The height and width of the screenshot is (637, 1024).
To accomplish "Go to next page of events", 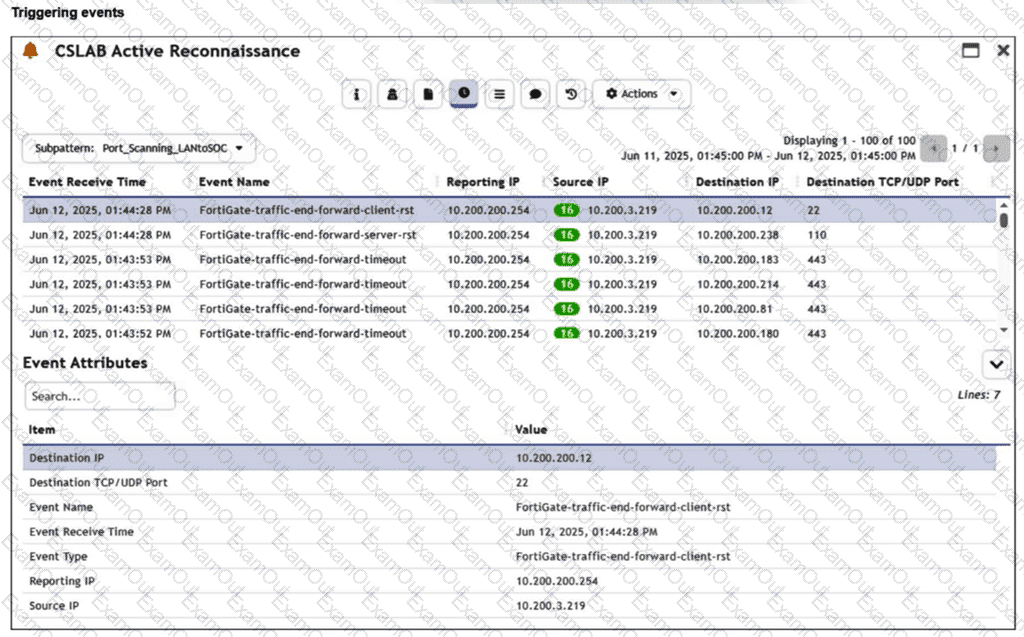I will [996, 149].
